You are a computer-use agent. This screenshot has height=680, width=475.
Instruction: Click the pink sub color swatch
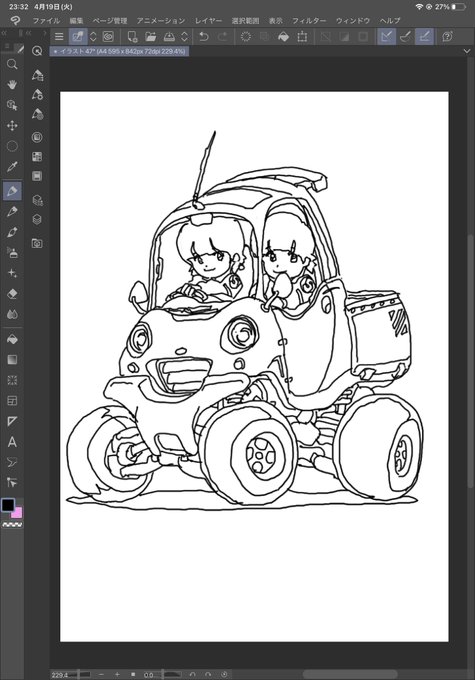(x=18, y=513)
